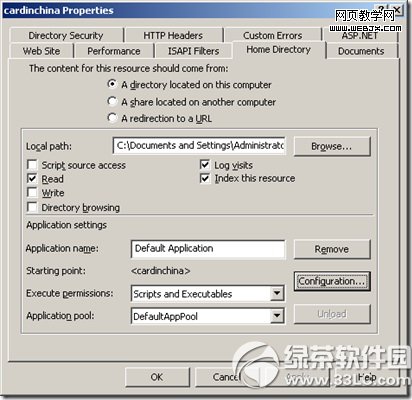This screenshot has height=400, width=412.
Task: Select 'A directory located on this computer'
Action: (112, 84)
